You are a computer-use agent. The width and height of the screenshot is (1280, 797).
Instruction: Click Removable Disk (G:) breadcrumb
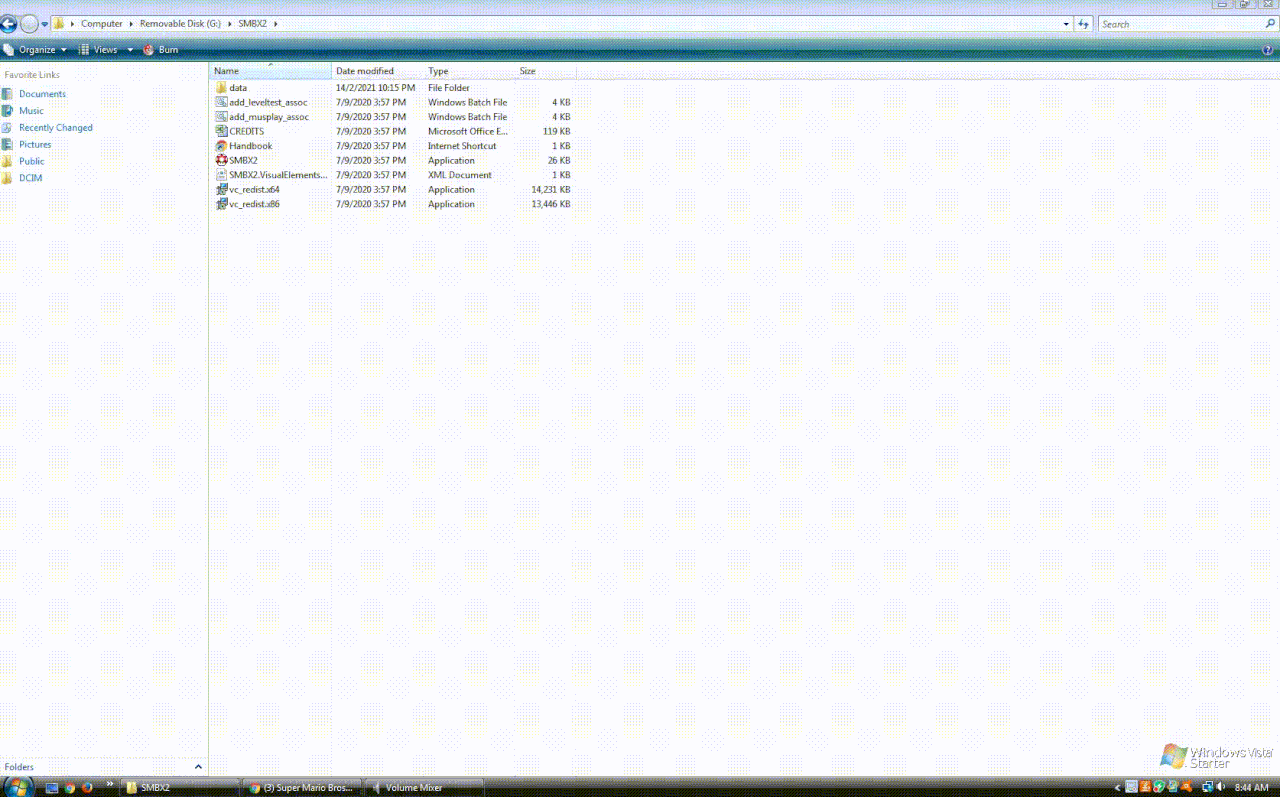tap(180, 24)
